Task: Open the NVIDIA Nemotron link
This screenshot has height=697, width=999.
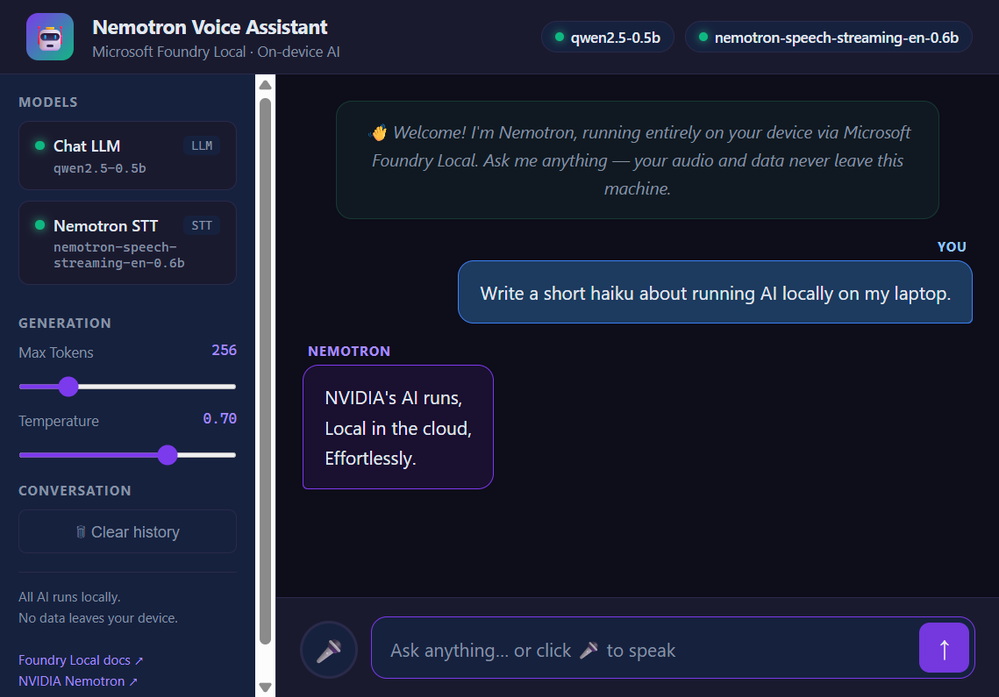Action: [x=77, y=681]
